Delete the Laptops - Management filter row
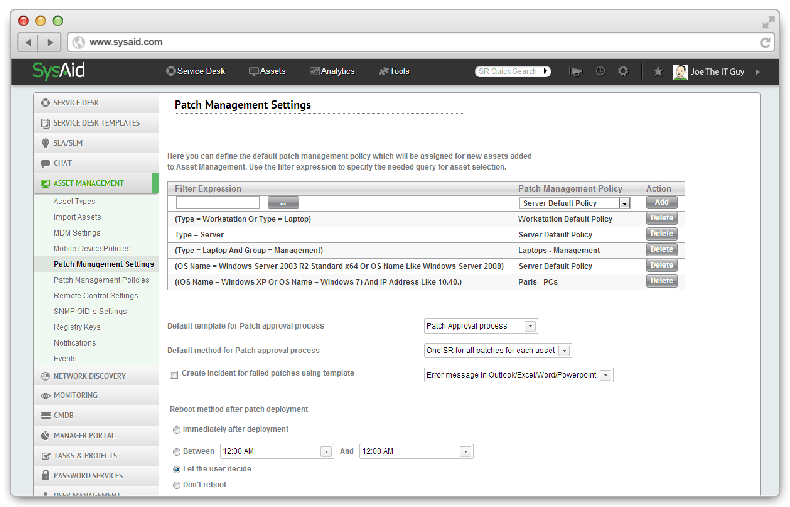The height and width of the screenshot is (507, 790). (x=662, y=249)
